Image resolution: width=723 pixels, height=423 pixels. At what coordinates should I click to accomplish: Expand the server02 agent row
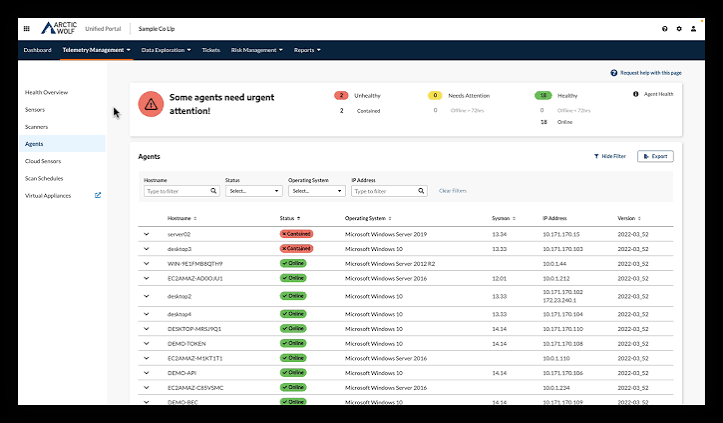tap(146, 234)
